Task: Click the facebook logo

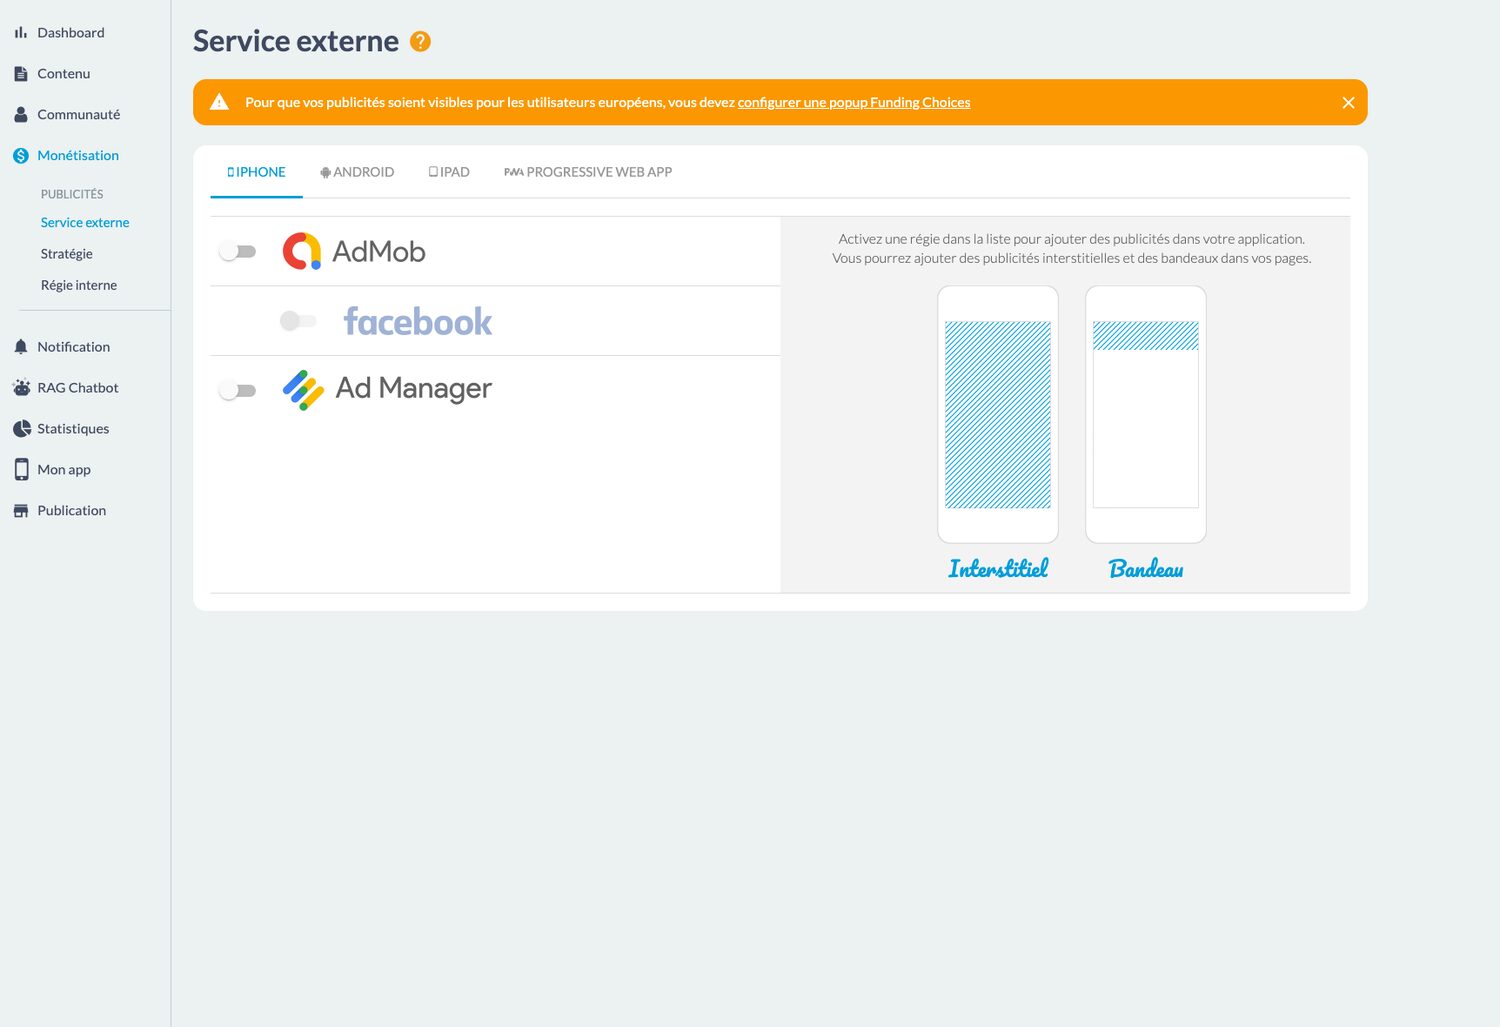Action: (418, 321)
